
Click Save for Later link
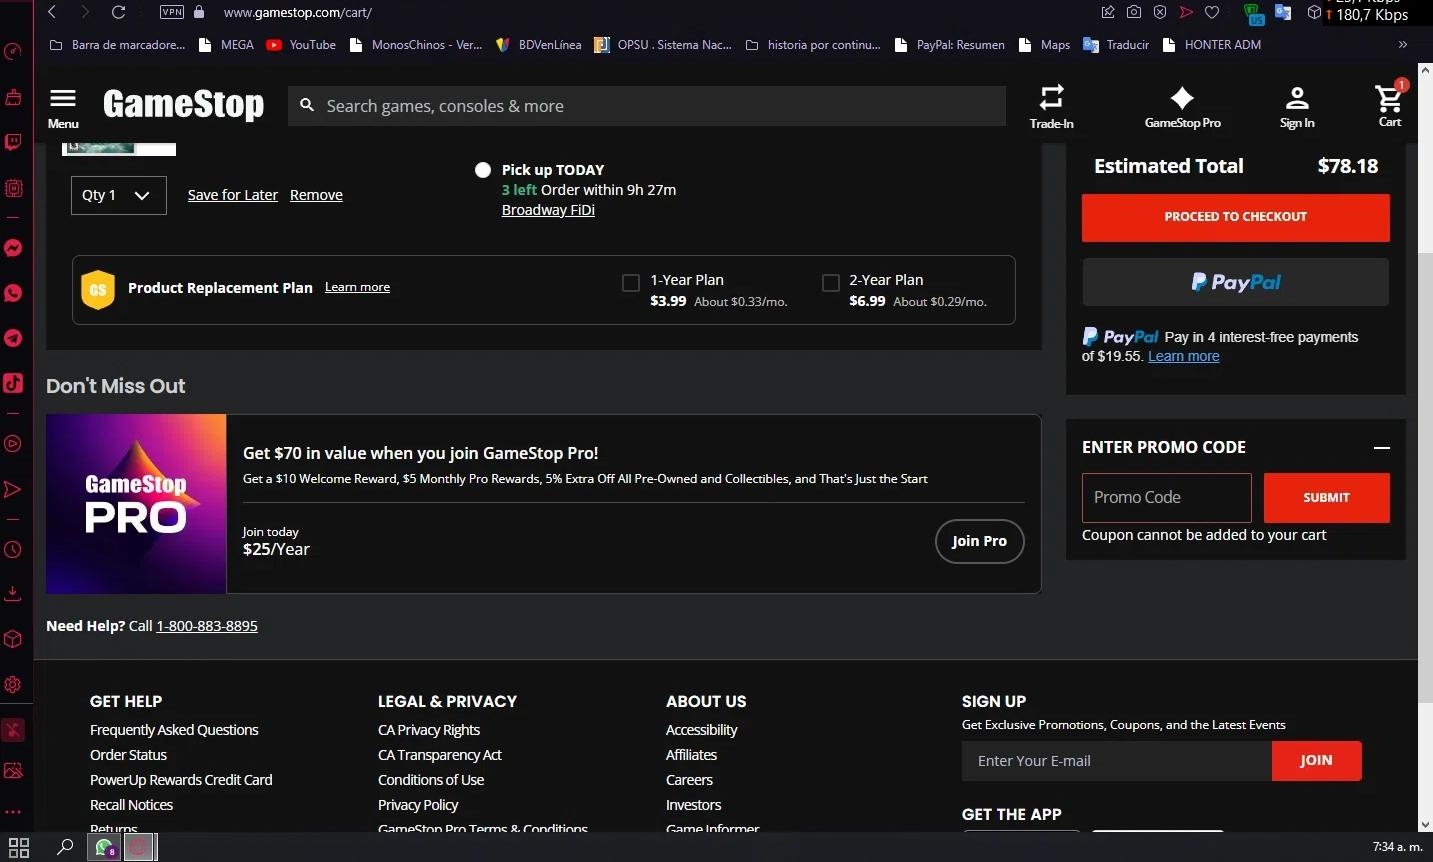pyautogui.click(x=233, y=195)
